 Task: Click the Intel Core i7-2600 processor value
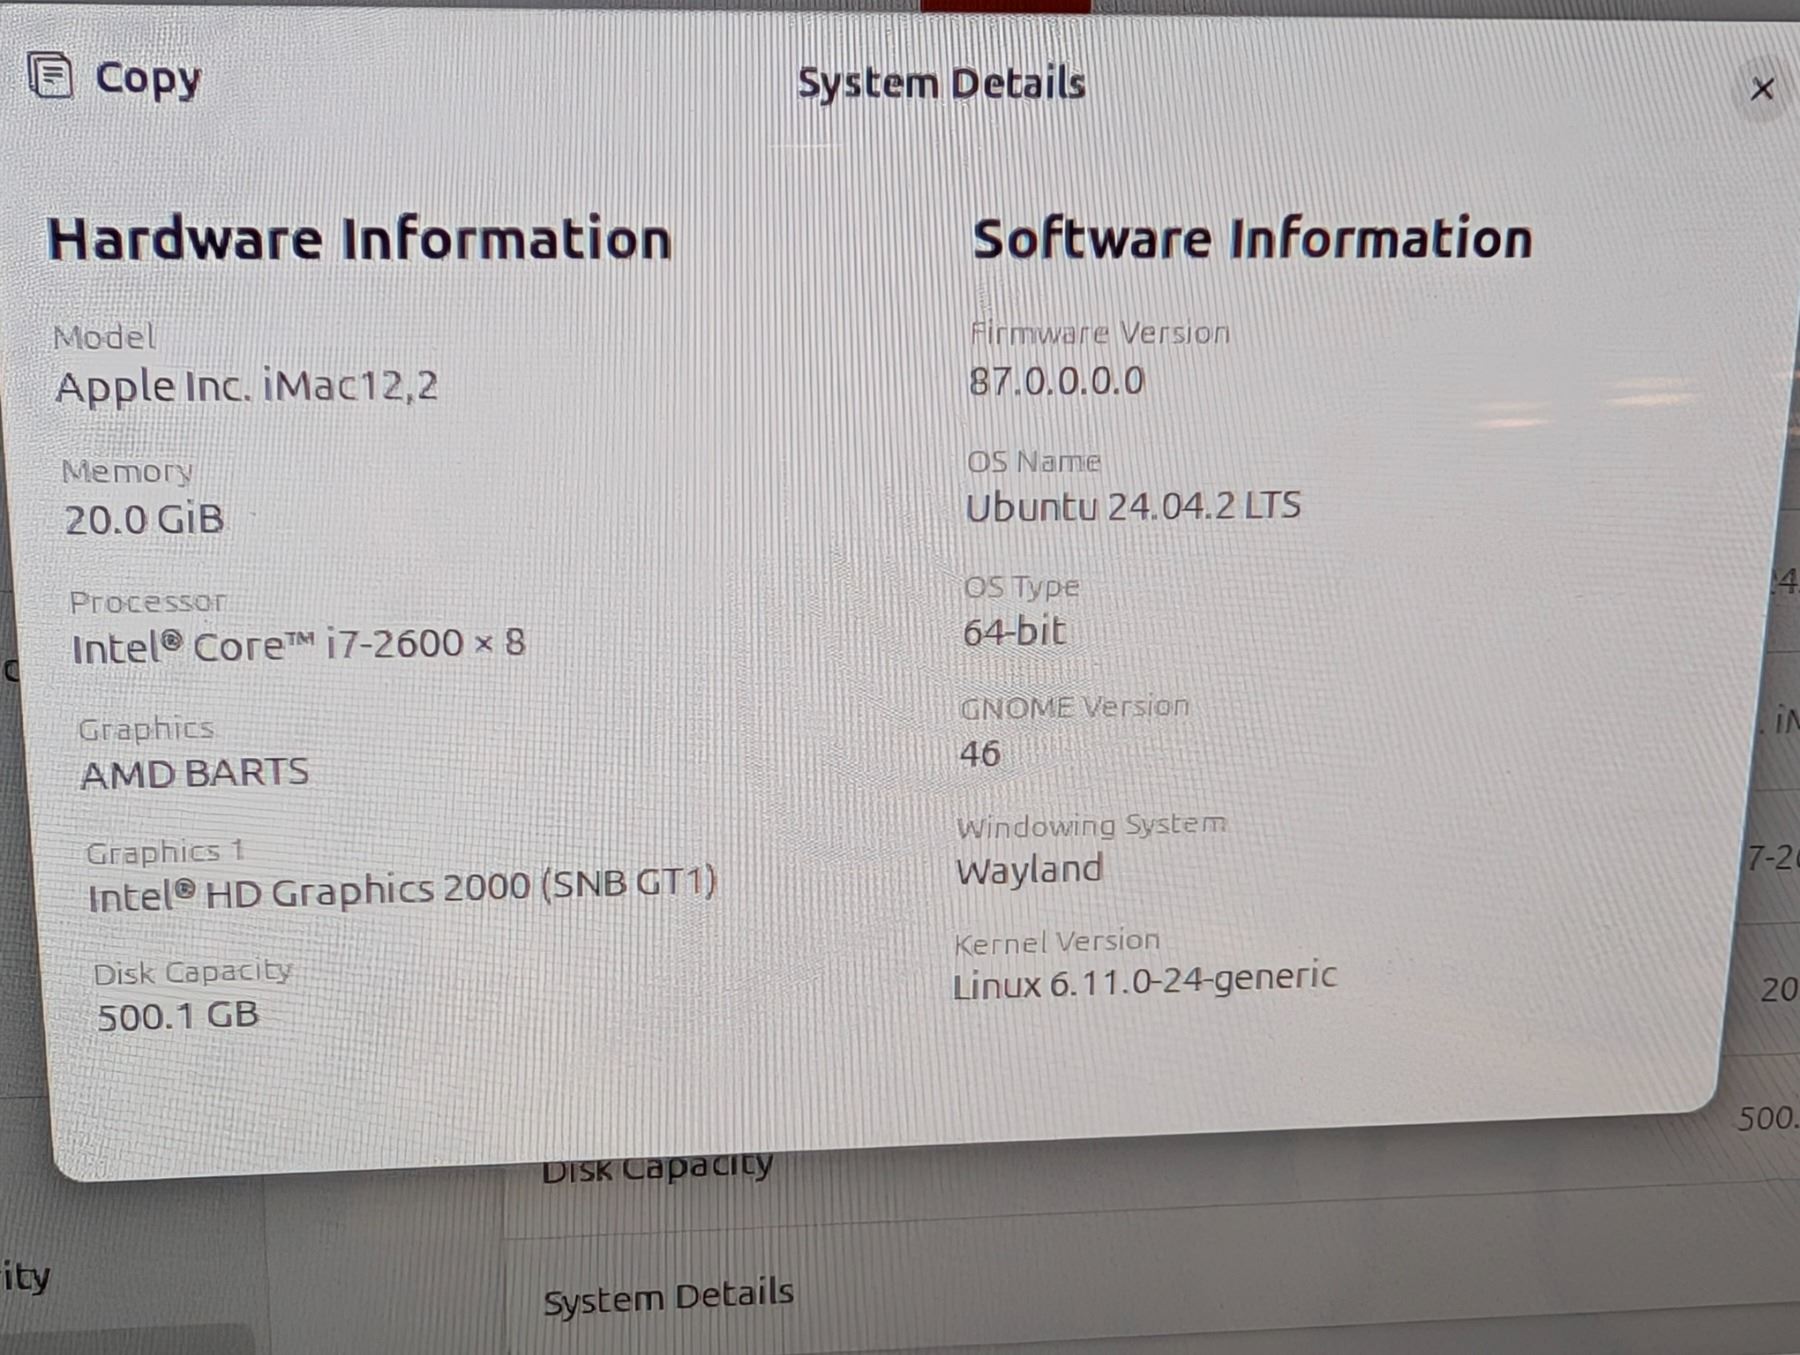point(298,646)
